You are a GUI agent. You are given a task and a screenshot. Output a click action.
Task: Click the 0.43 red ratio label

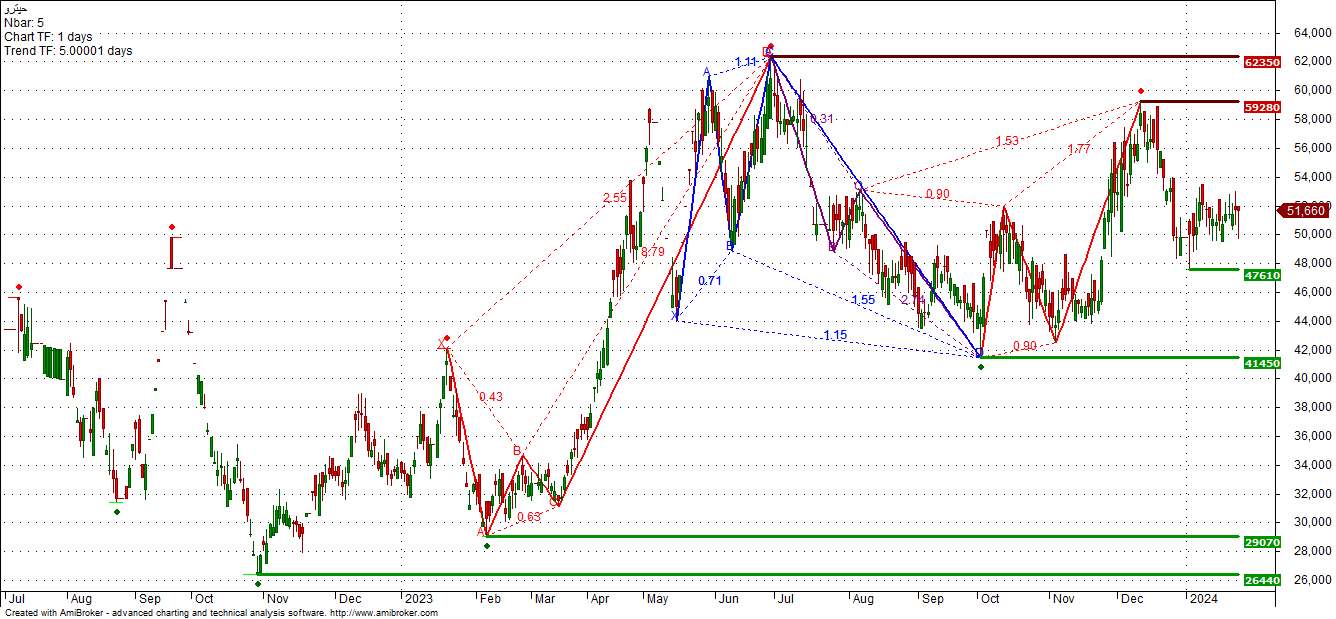pos(490,397)
